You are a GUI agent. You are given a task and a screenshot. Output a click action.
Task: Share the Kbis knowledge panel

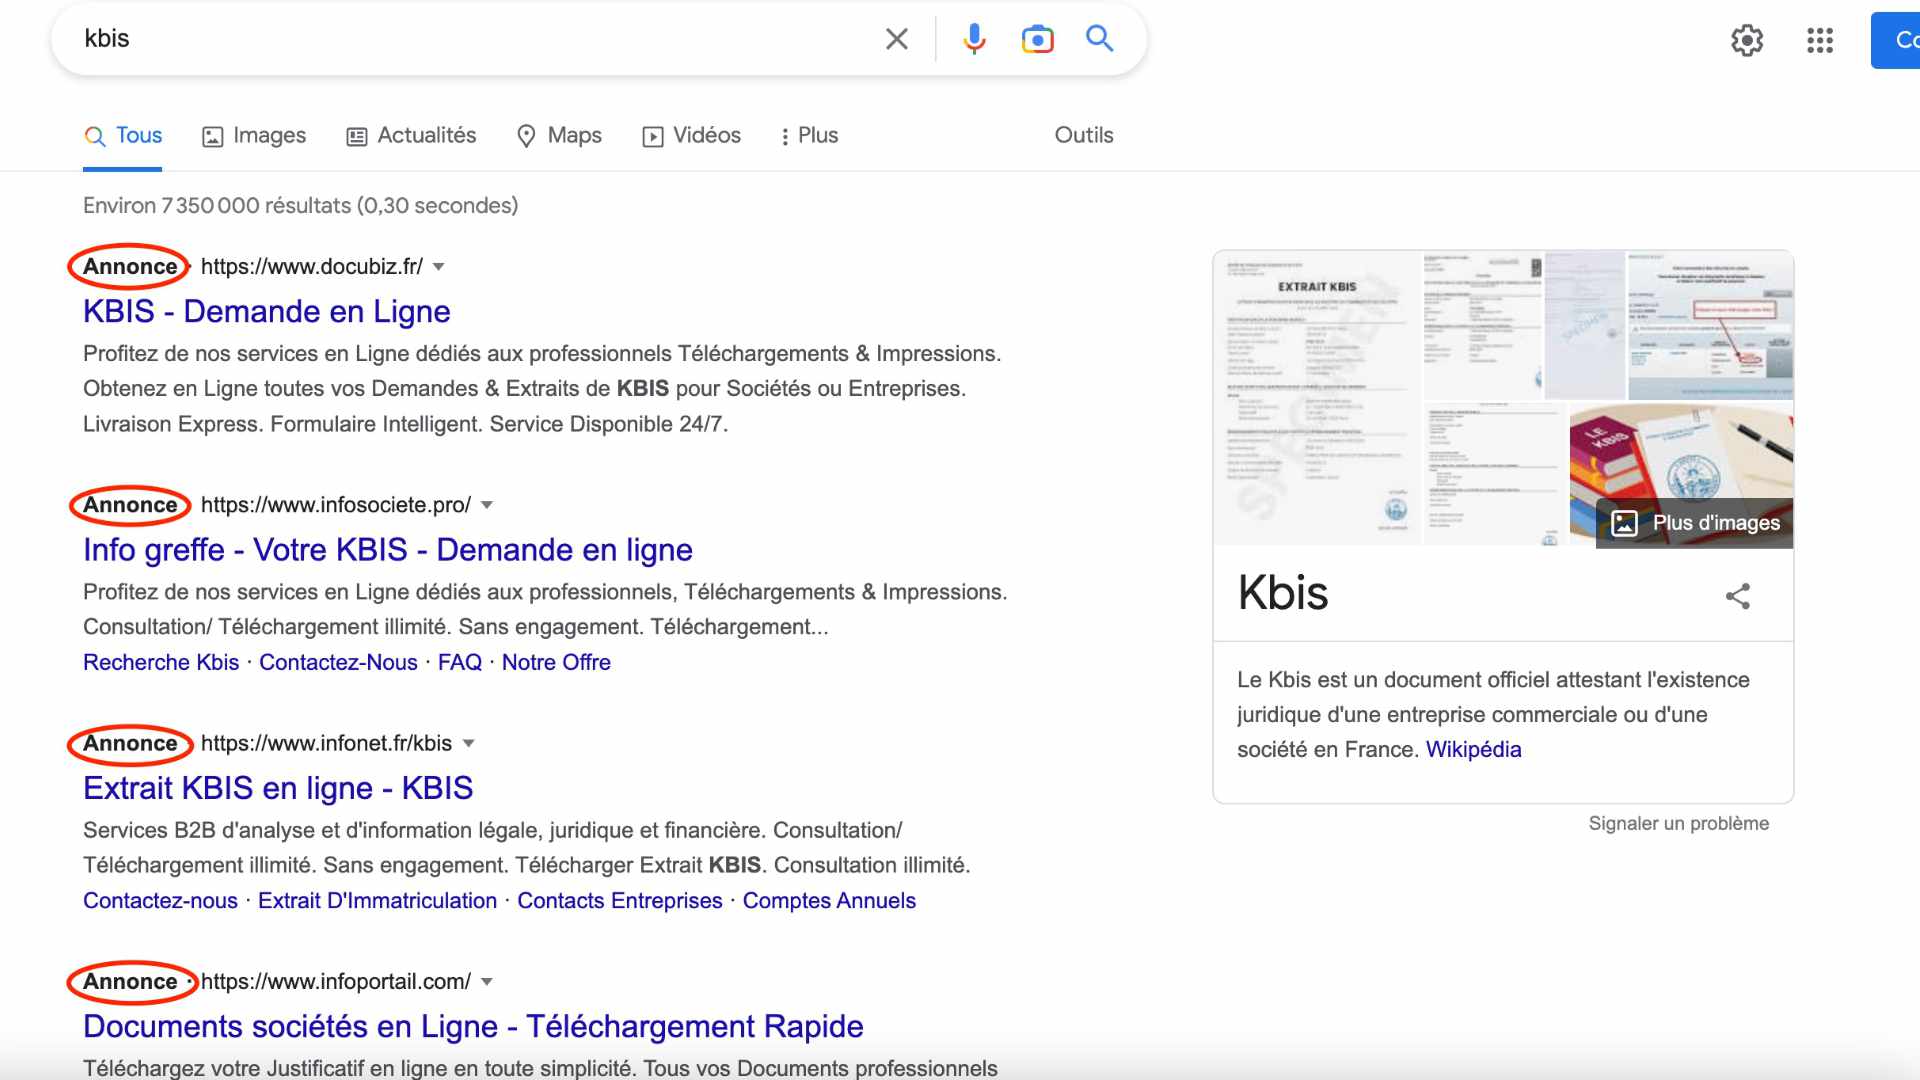[1738, 596]
